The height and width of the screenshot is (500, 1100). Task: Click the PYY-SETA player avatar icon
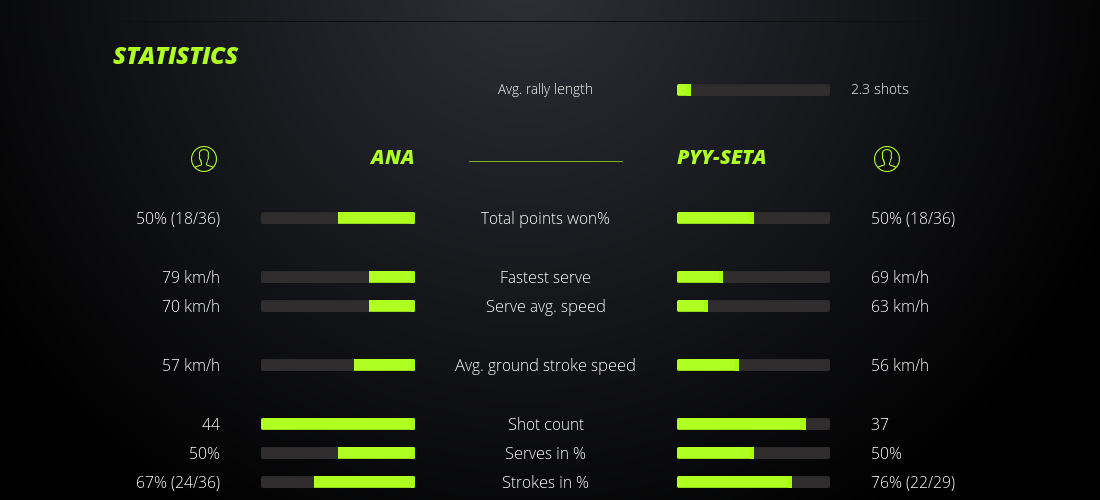(x=886, y=158)
